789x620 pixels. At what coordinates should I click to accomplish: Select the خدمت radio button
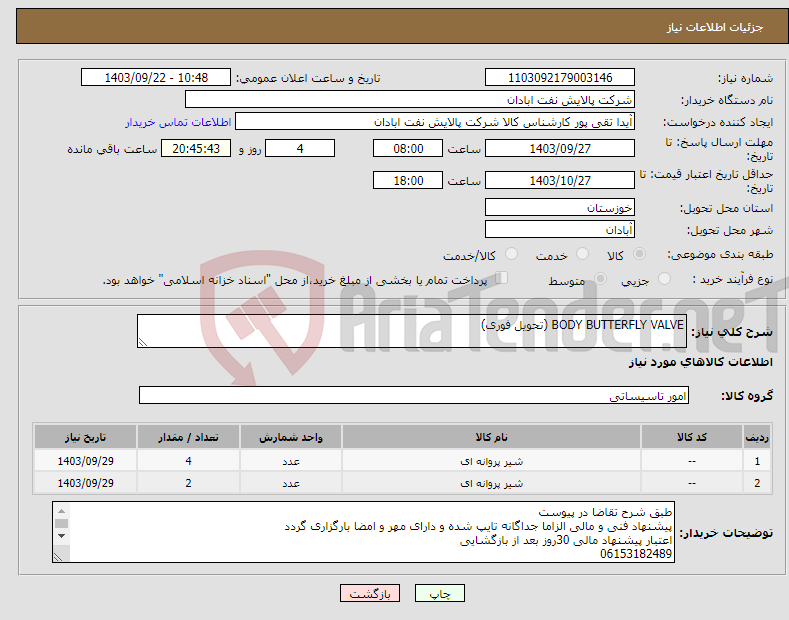pyautogui.click(x=582, y=254)
